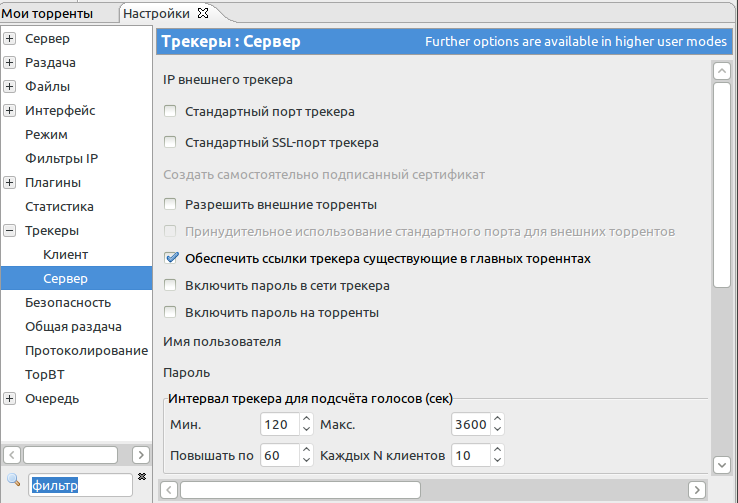The image size is (738, 503).
Task: Switch to the Мои торренты tab
Action: (47, 14)
